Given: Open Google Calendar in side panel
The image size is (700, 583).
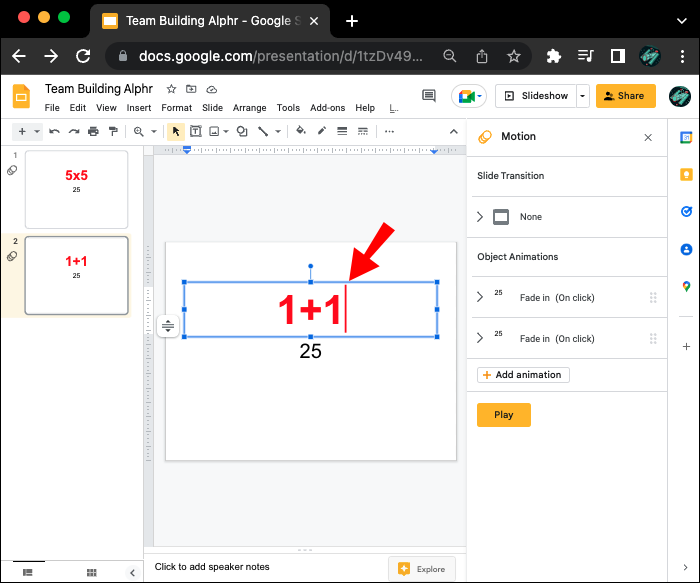Looking at the screenshot, I should (686, 137).
